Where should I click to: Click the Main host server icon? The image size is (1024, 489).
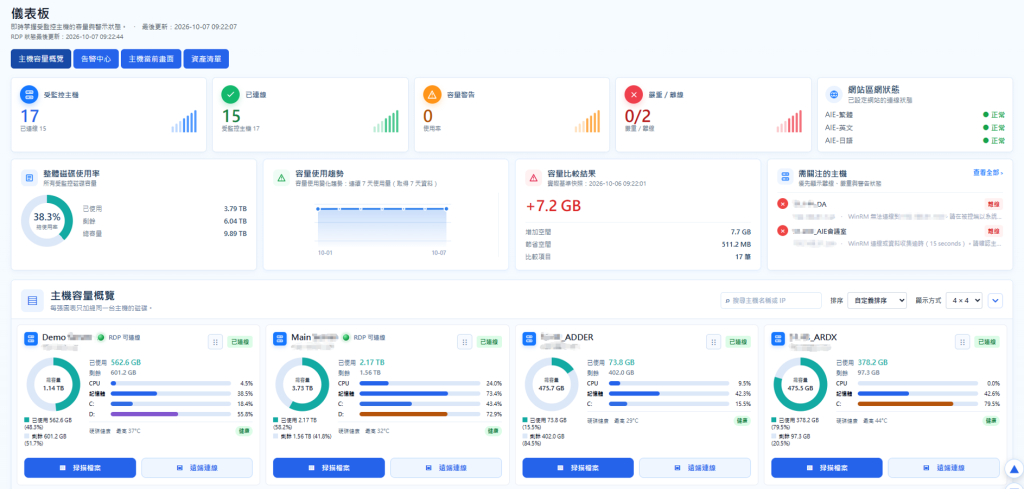click(x=280, y=339)
